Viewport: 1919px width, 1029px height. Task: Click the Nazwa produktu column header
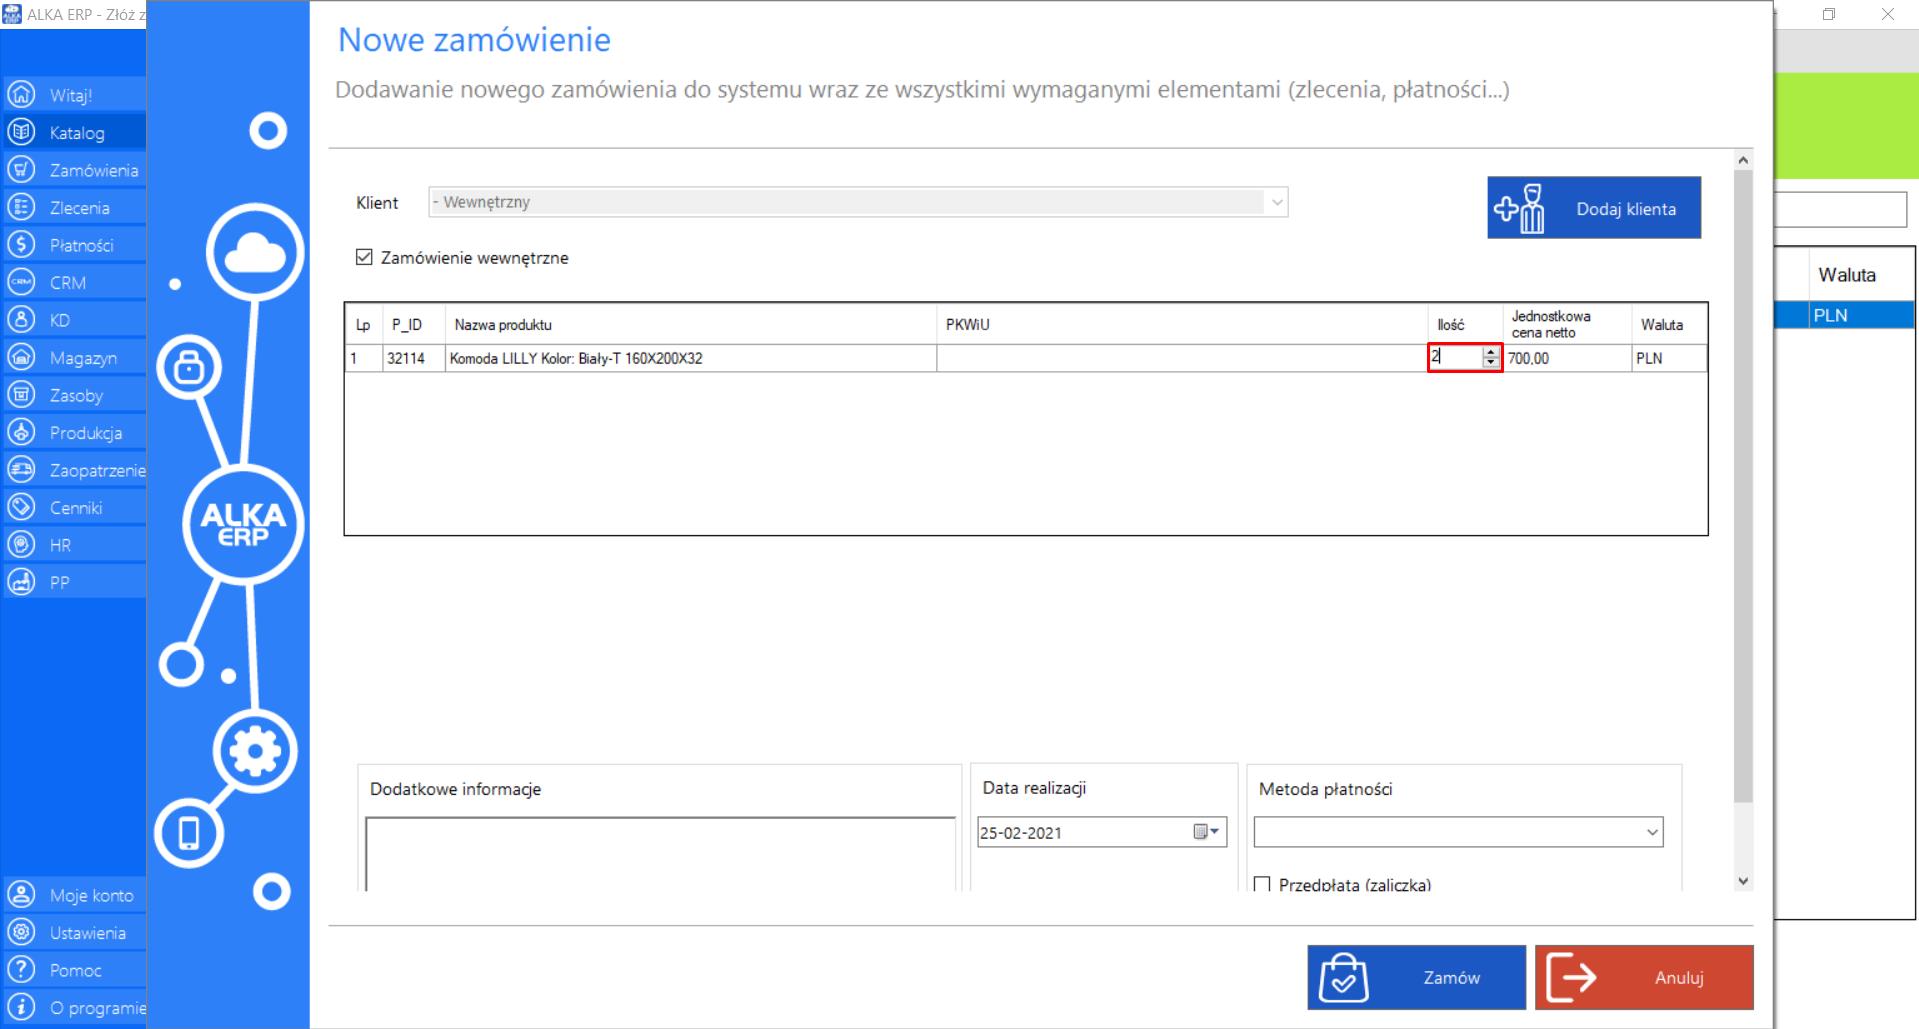coord(691,324)
